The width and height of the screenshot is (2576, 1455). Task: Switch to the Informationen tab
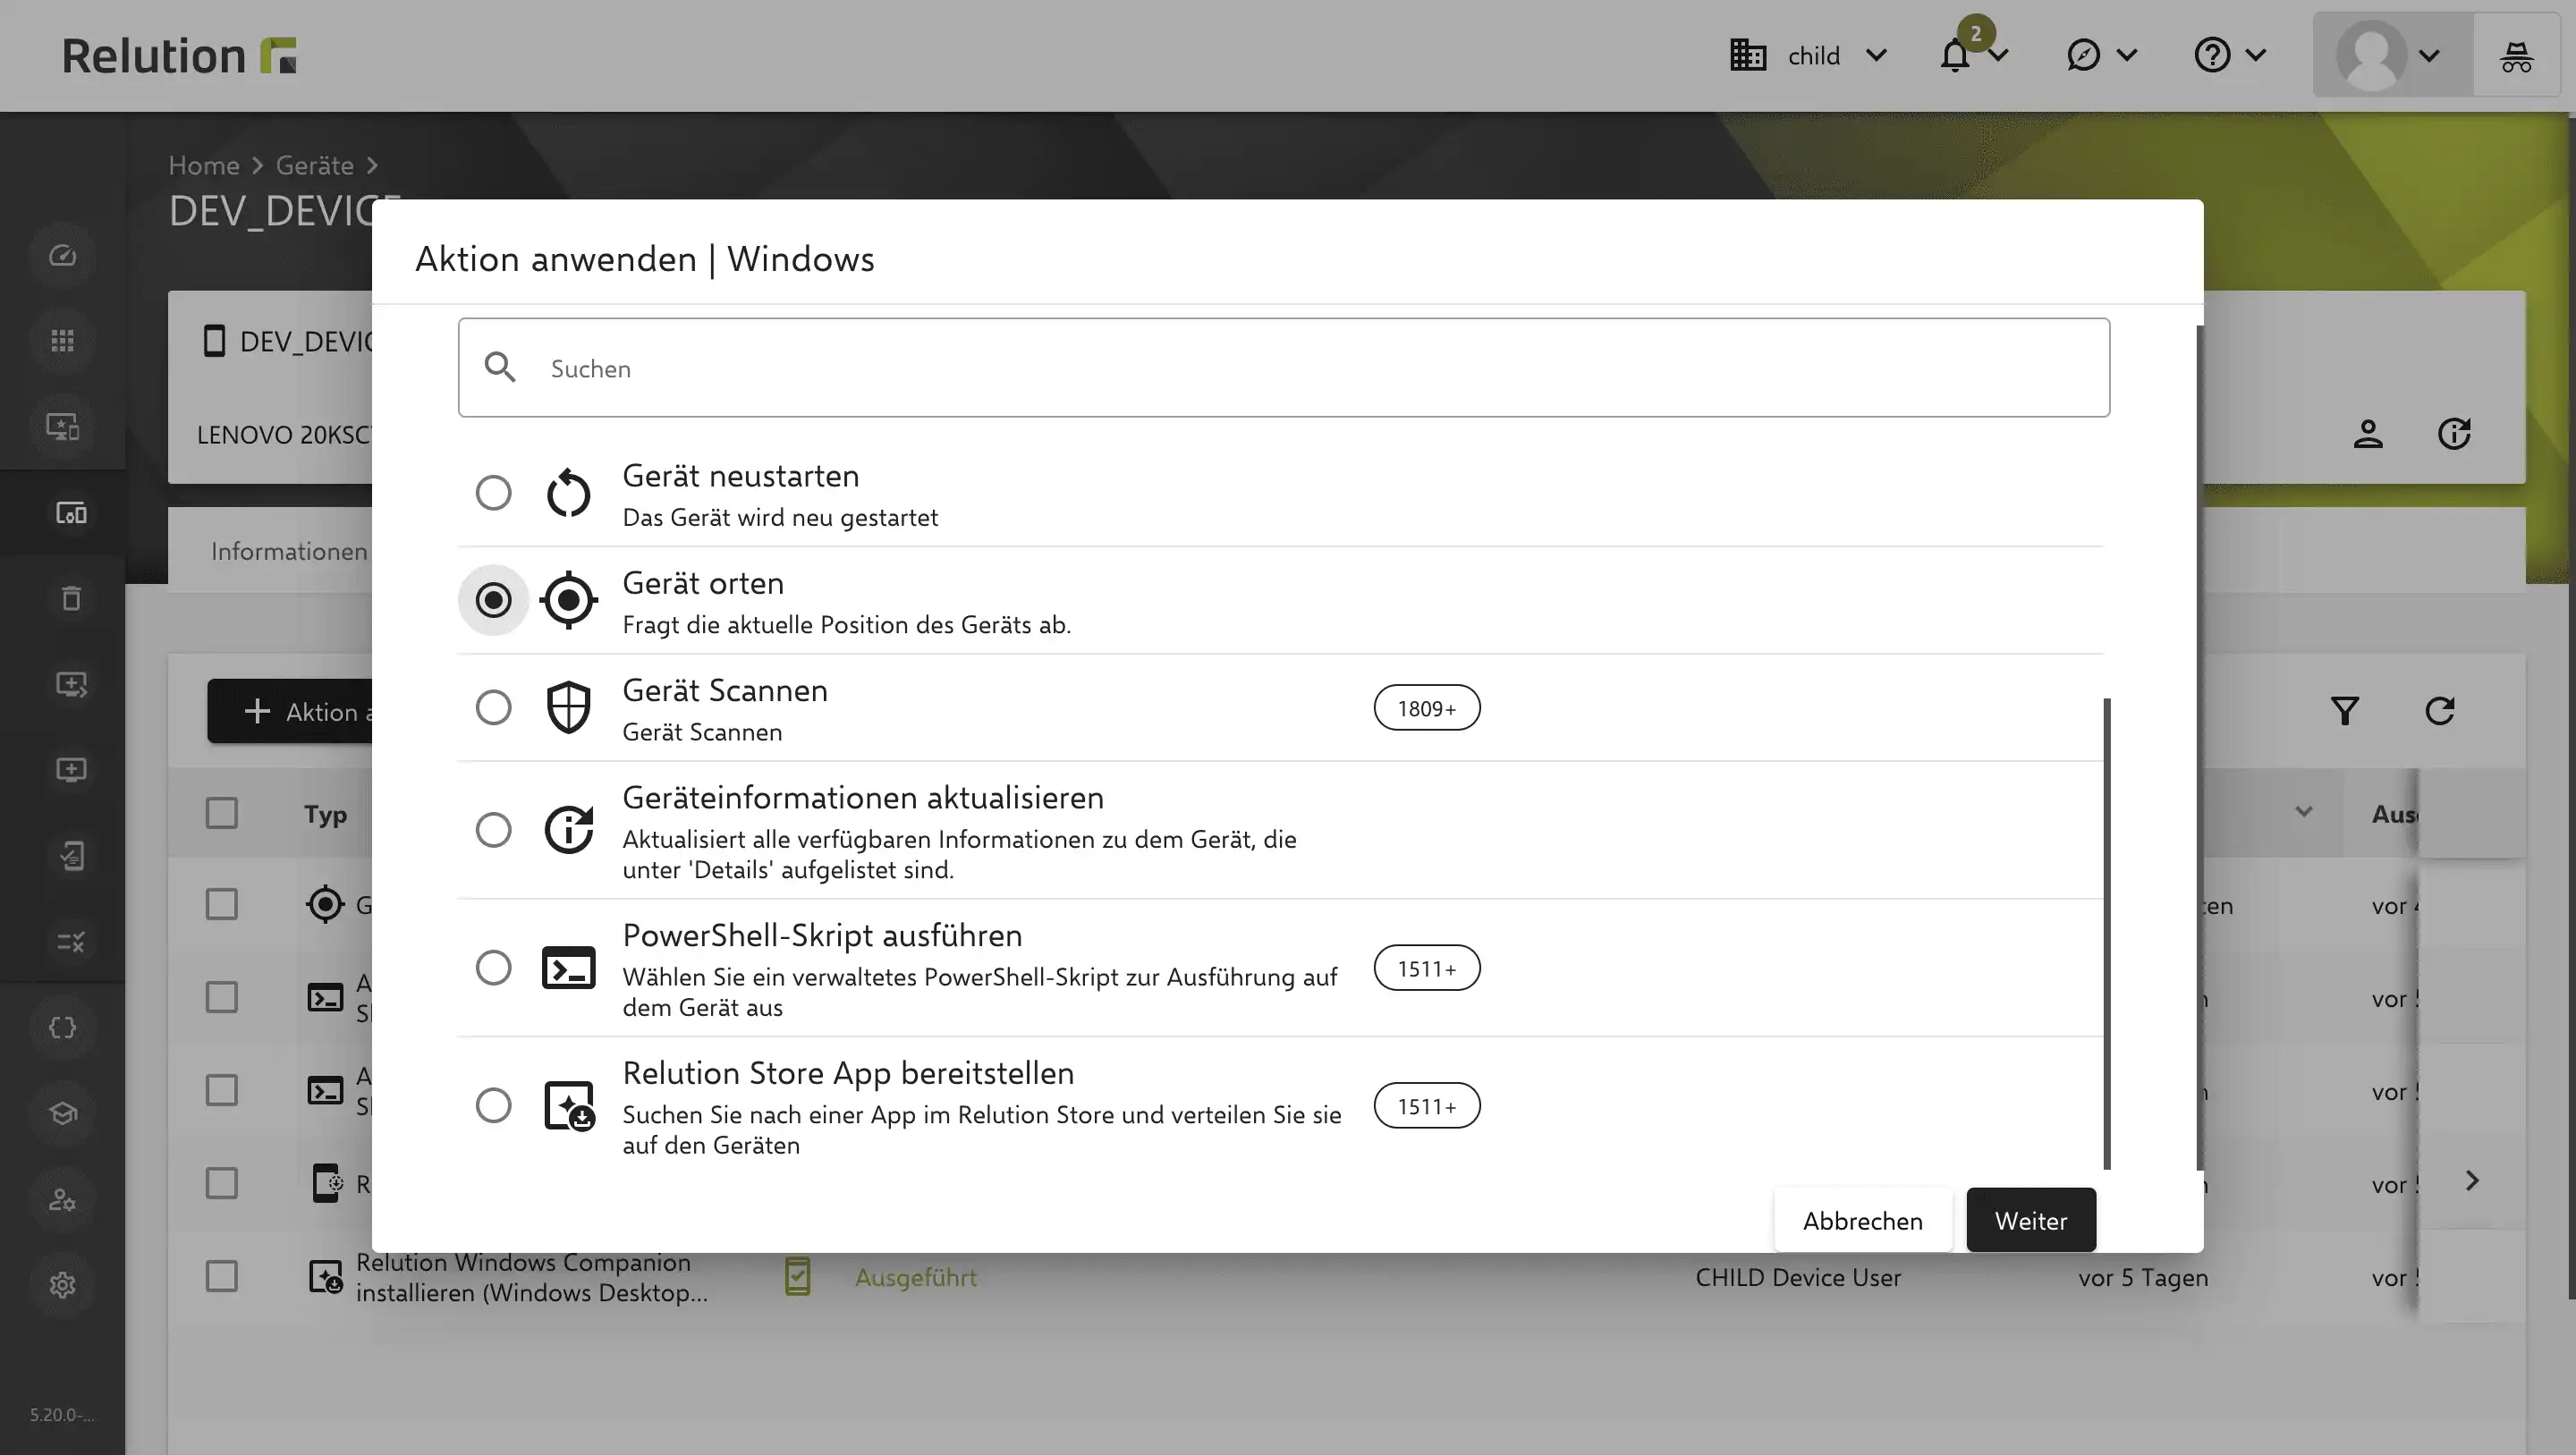pos(289,552)
